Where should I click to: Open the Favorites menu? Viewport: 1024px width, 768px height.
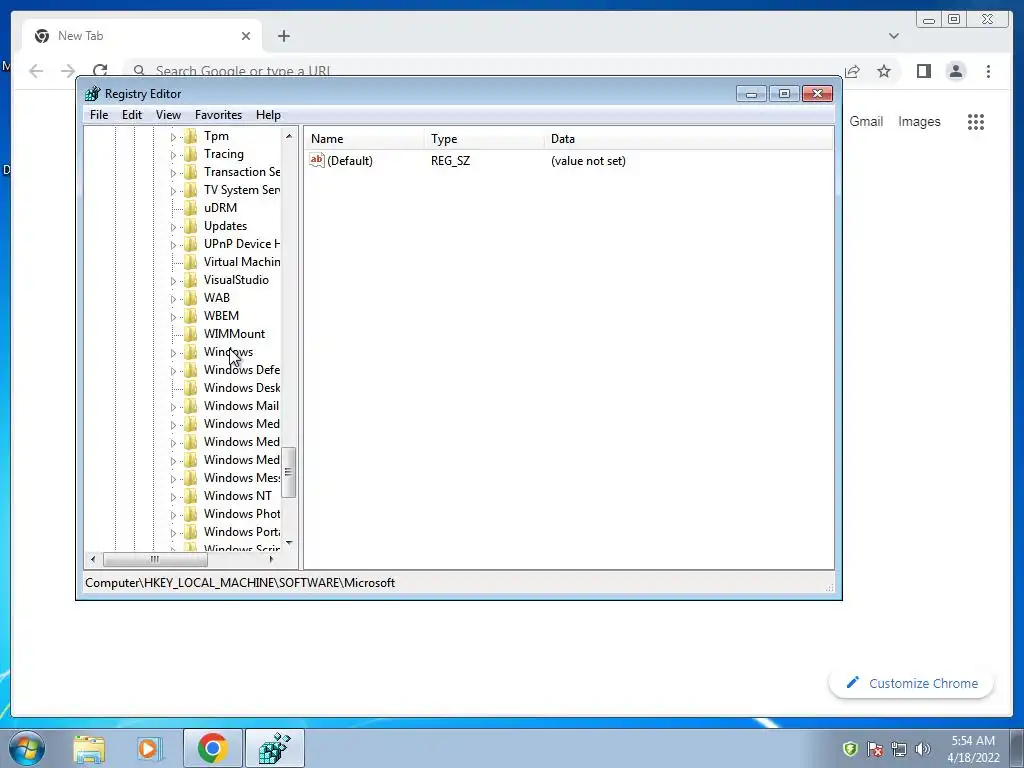point(218,115)
